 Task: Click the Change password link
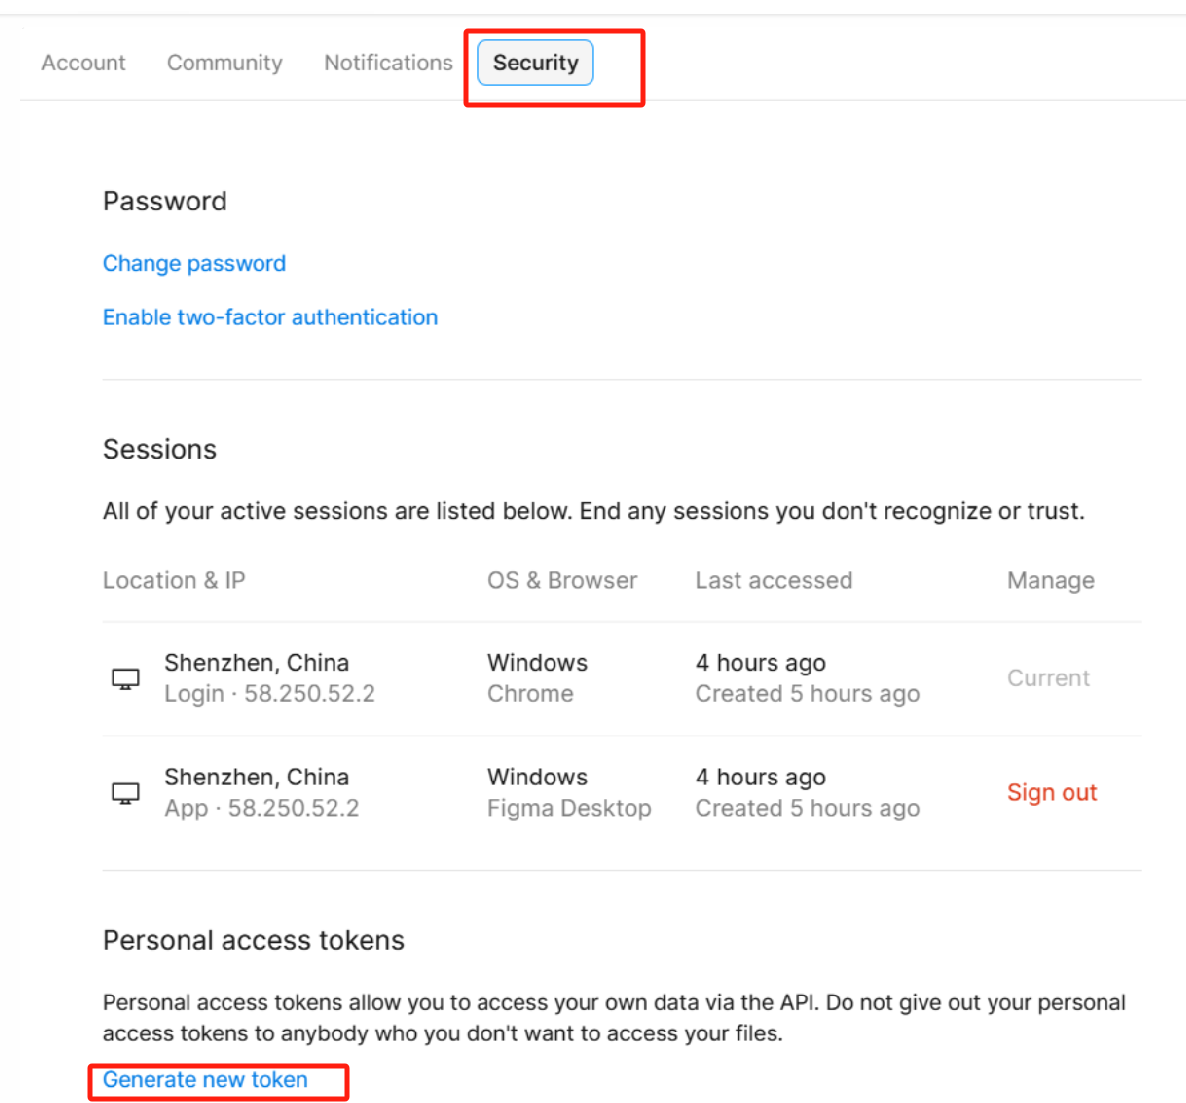point(194,263)
